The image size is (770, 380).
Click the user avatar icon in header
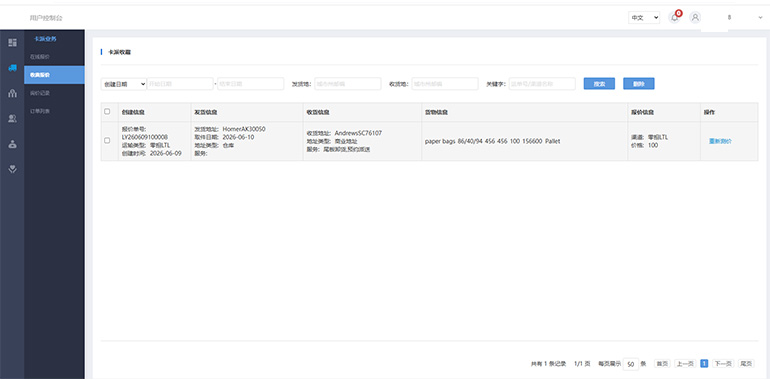(x=695, y=18)
